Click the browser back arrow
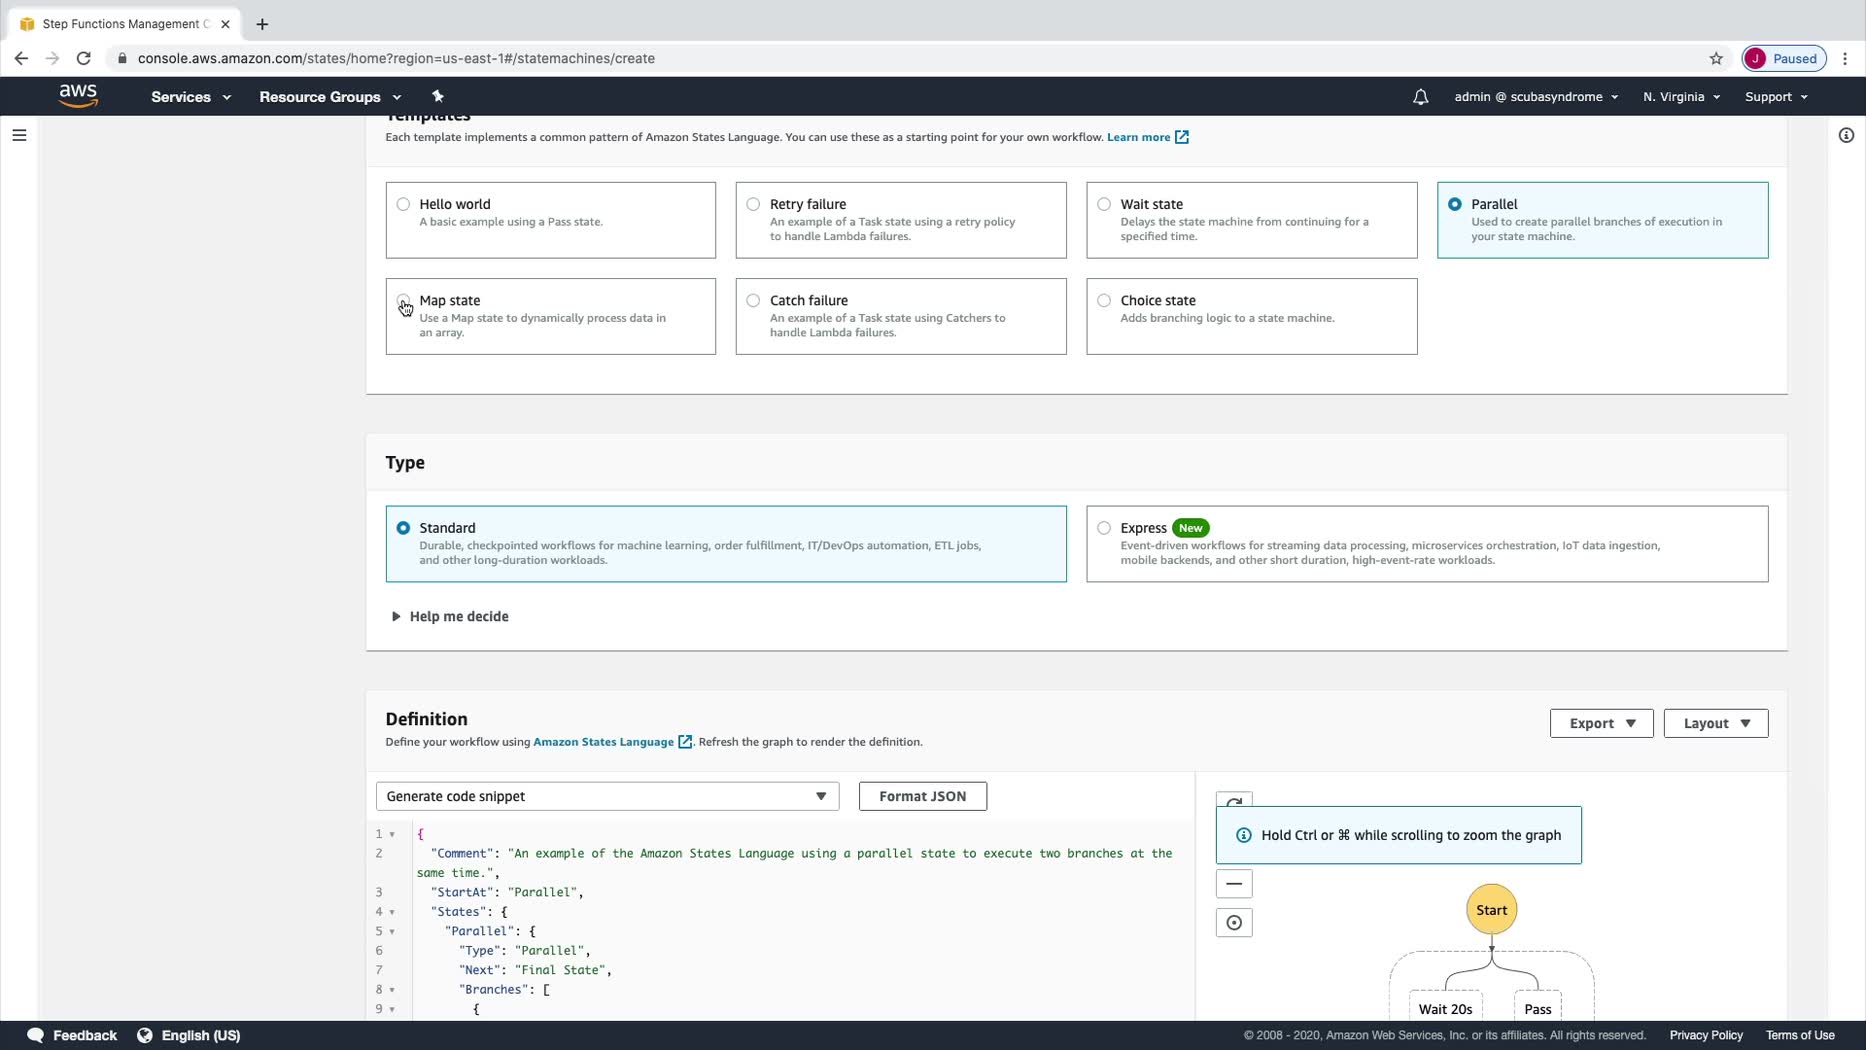 [x=21, y=58]
